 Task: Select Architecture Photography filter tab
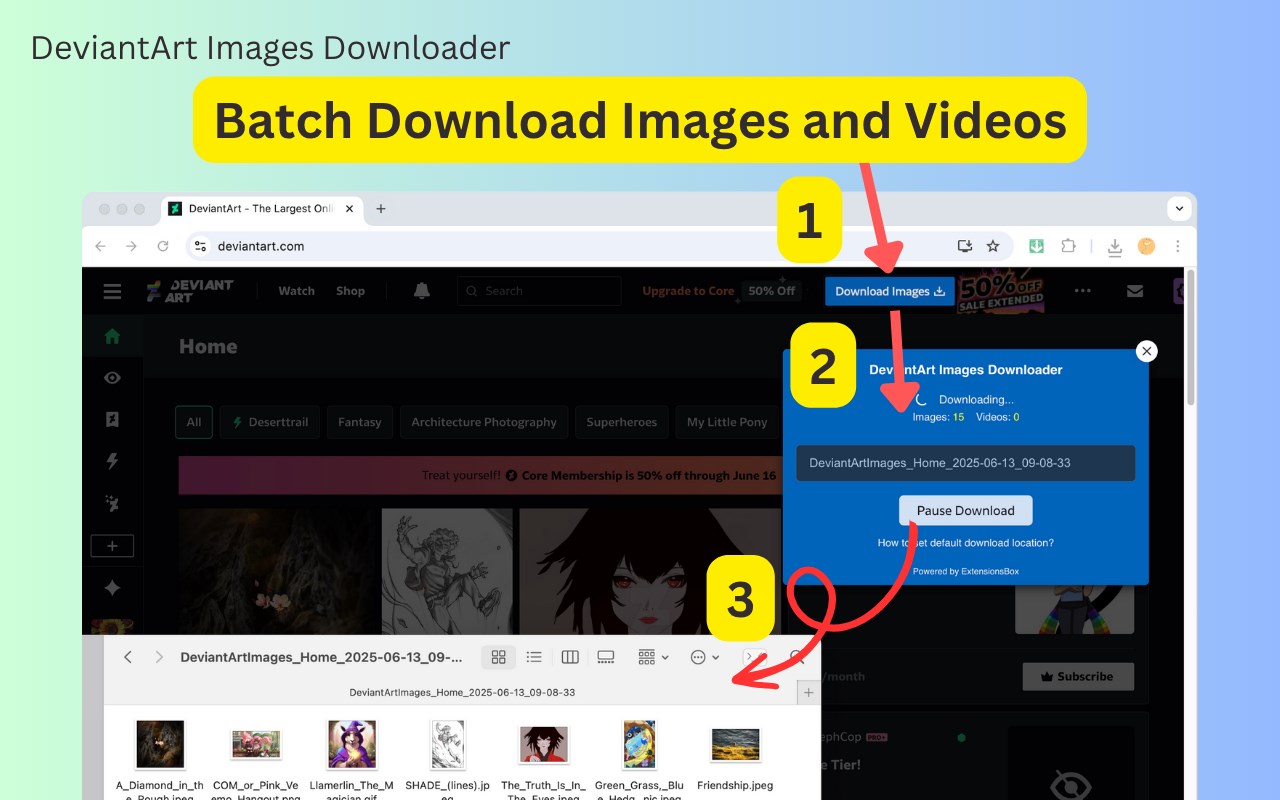tap(484, 422)
